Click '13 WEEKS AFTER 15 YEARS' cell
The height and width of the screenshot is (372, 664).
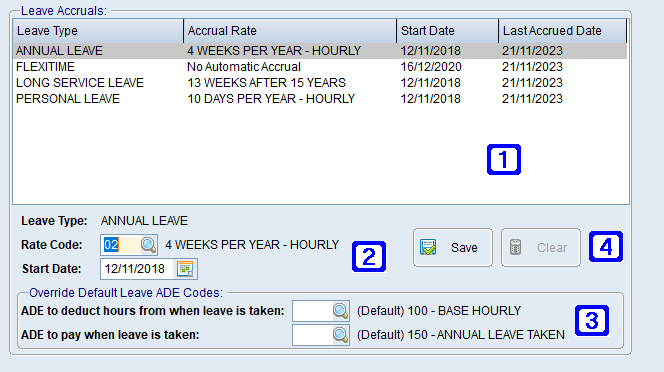266,83
